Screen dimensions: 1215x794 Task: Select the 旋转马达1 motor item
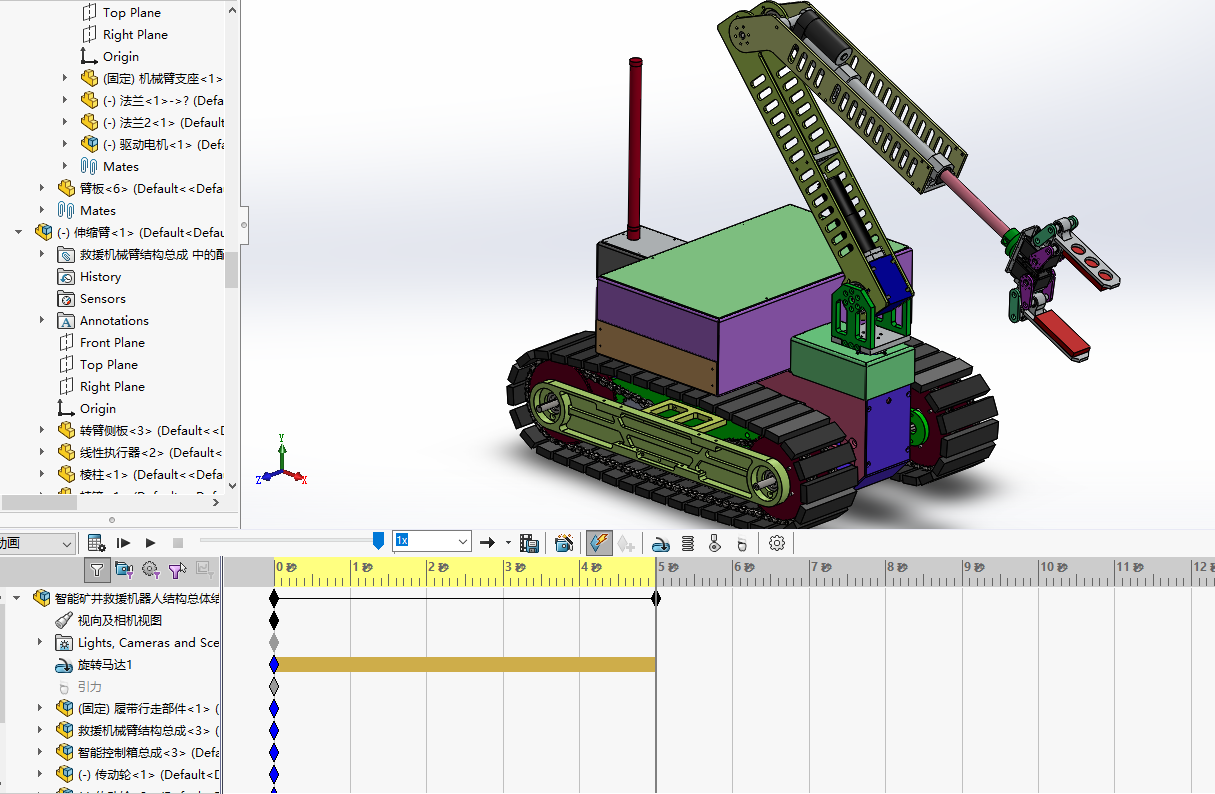point(105,665)
